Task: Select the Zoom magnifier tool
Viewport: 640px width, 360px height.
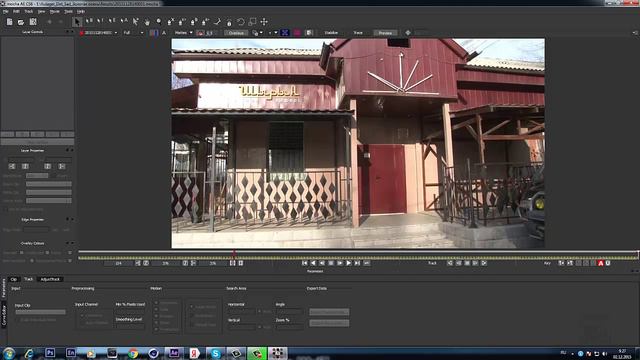Action: [x=159, y=22]
